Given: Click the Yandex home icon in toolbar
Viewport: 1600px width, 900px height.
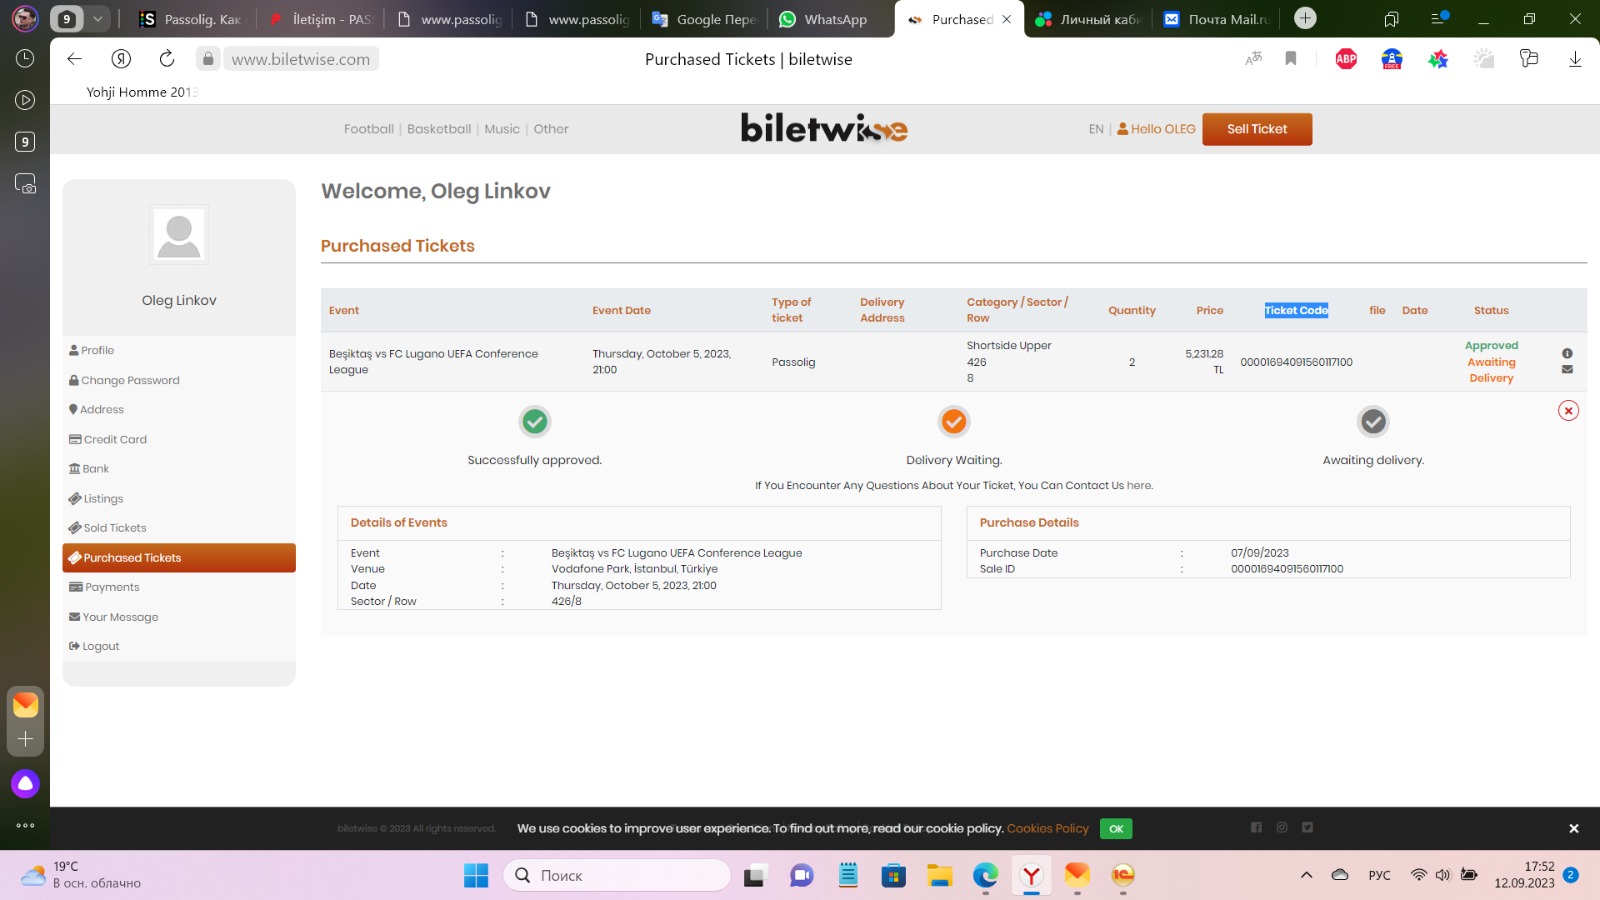Looking at the screenshot, I should [121, 59].
